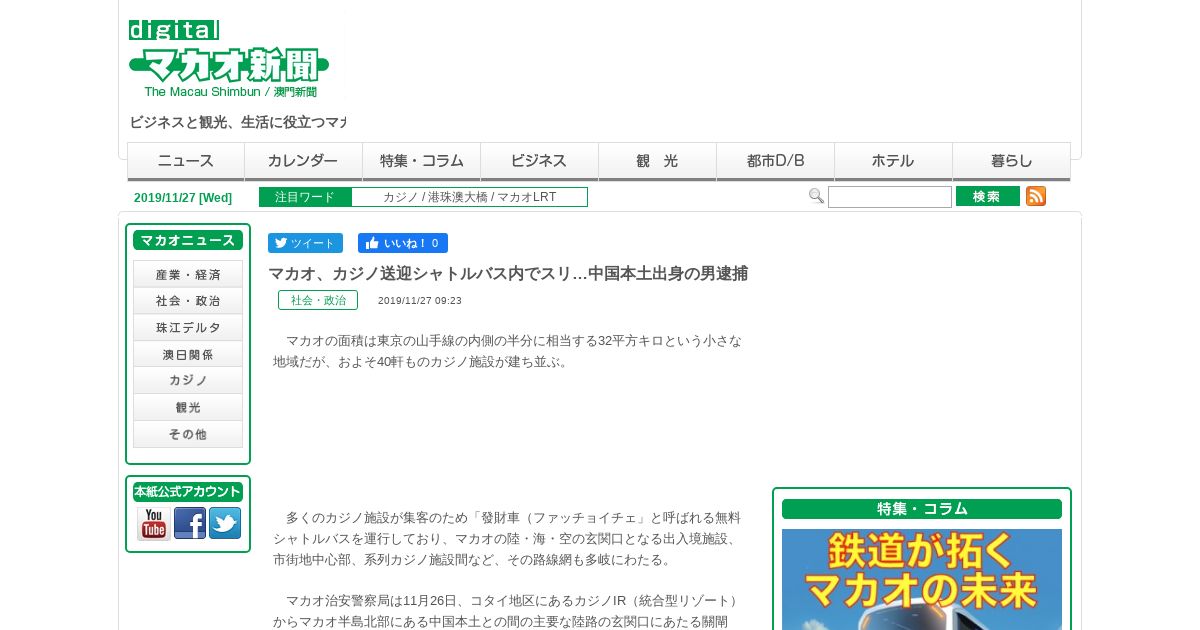The height and width of the screenshot is (630, 1200).
Task: Open the ニュース menu tab
Action: coord(186,161)
